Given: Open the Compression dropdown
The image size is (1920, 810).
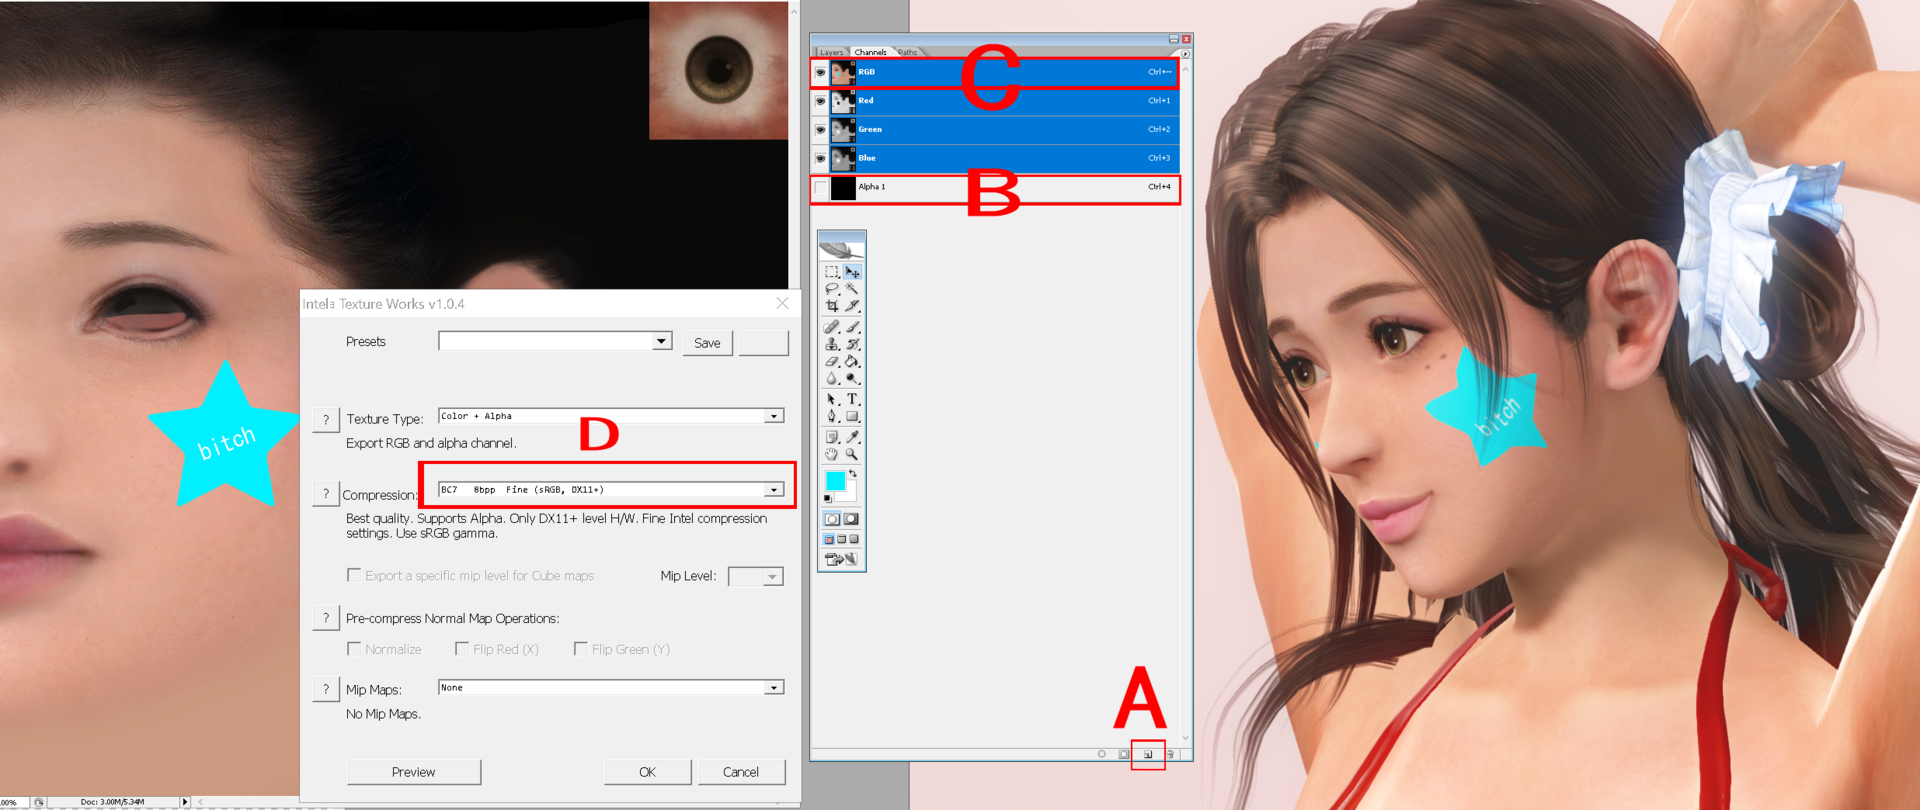Looking at the screenshot, I should [774, 490].
